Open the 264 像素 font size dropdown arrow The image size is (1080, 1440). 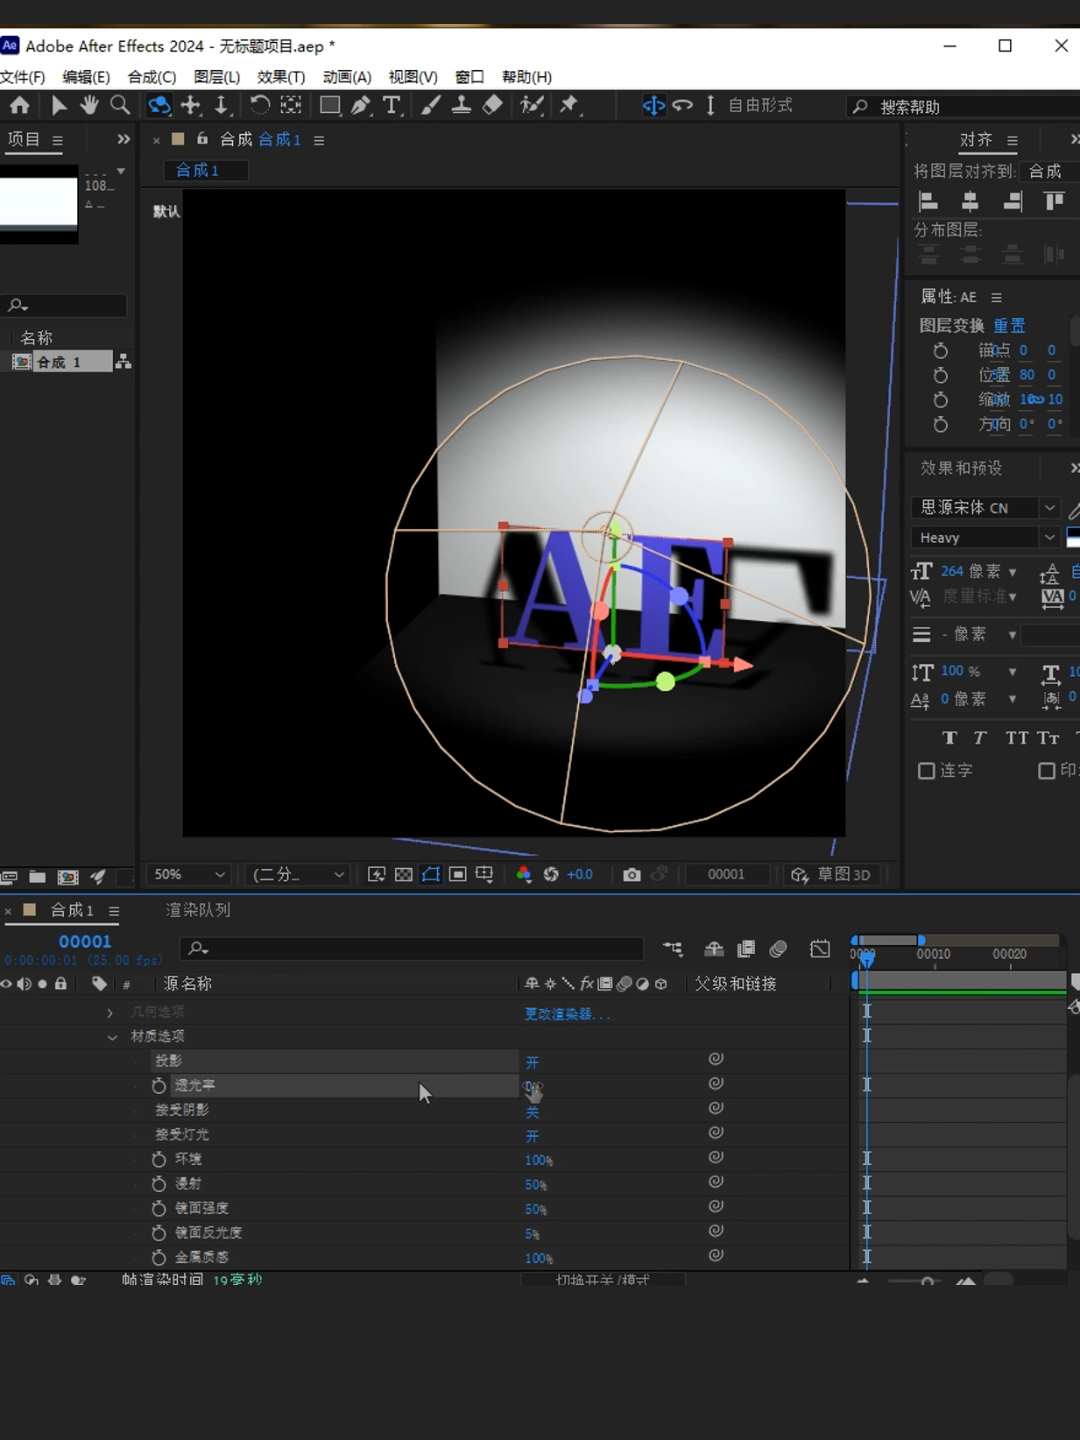tap(1012, 572)
